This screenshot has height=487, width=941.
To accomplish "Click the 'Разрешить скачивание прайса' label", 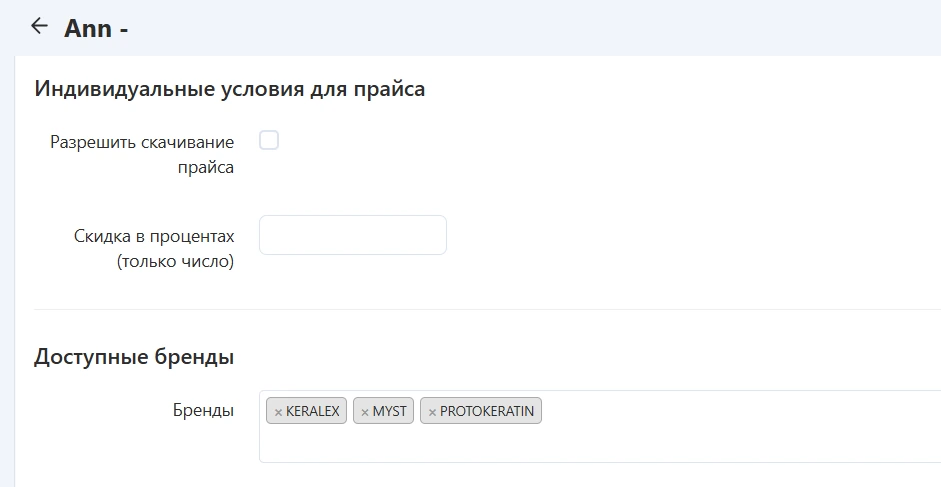I will coord(142,154).
